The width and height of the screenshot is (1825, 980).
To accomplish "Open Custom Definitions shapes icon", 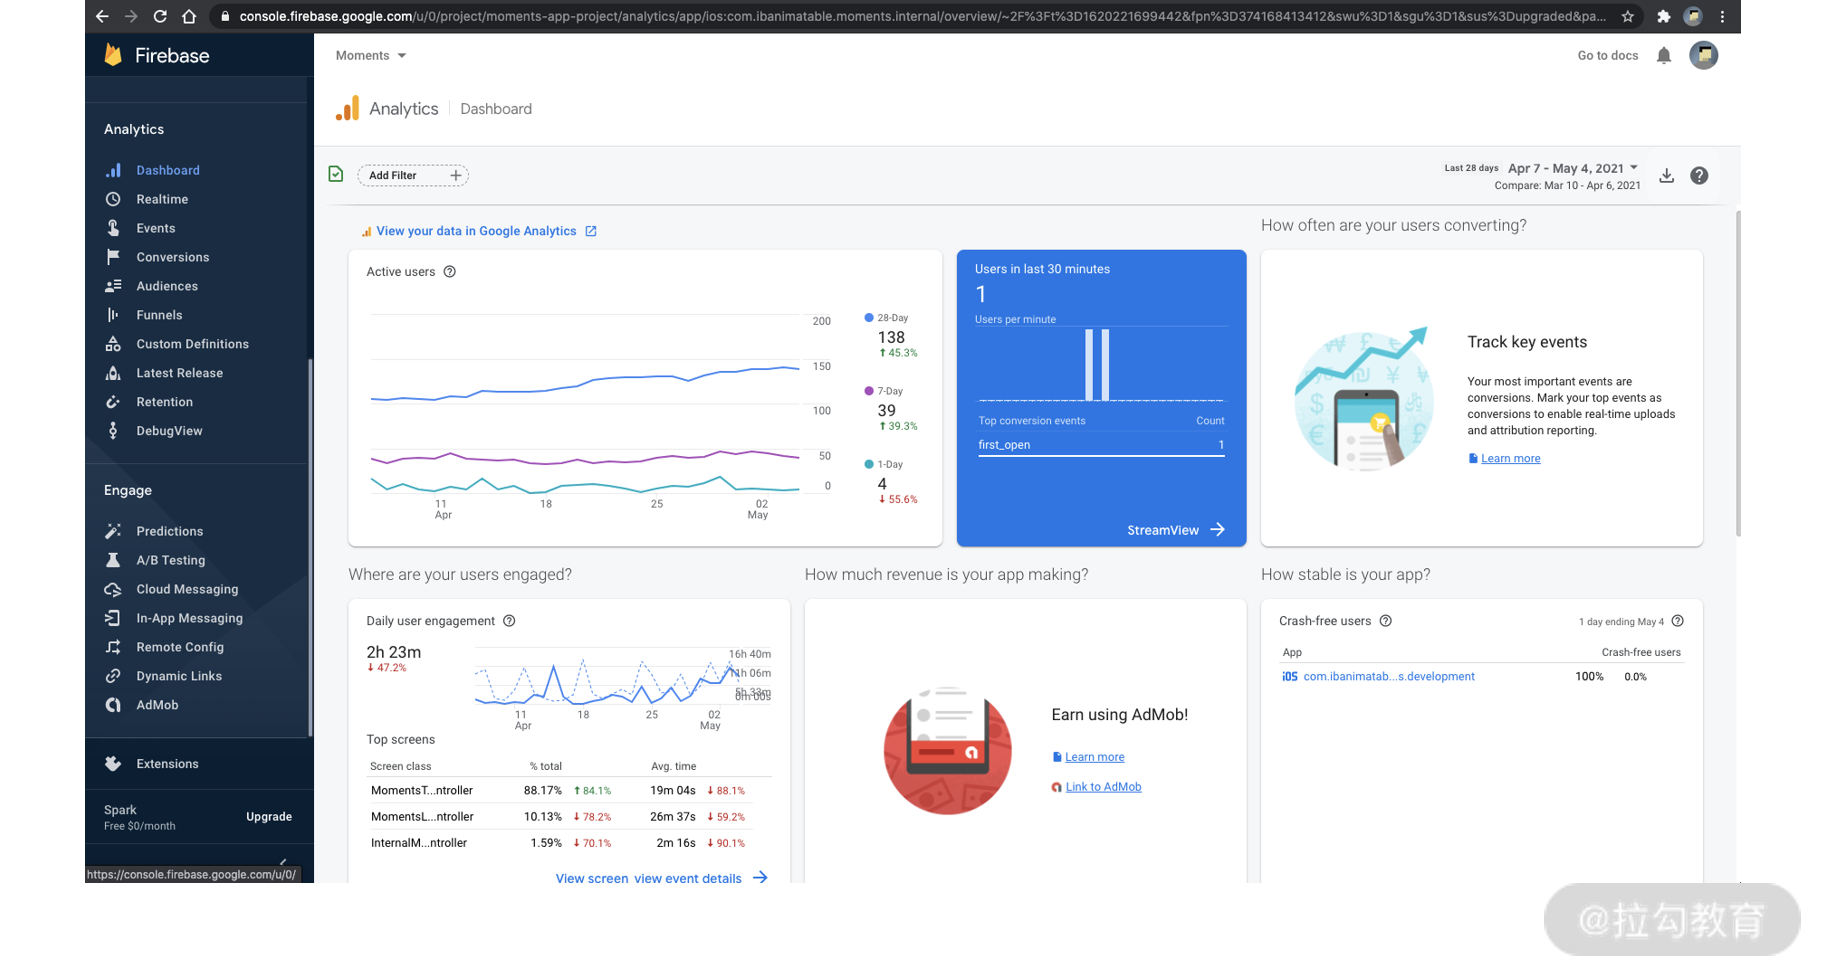I will [x=113, y=344].
